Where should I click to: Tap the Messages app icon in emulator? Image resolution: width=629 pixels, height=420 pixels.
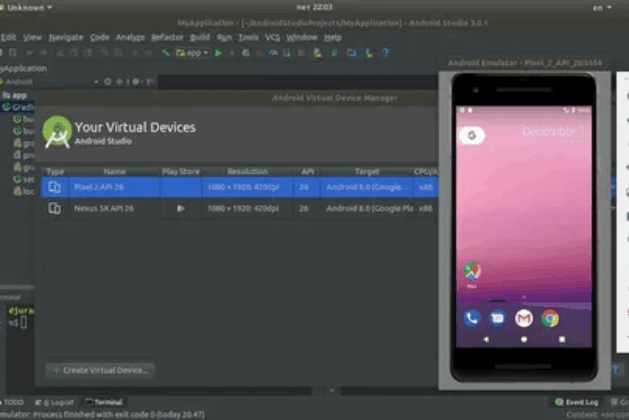coord(498,319)
